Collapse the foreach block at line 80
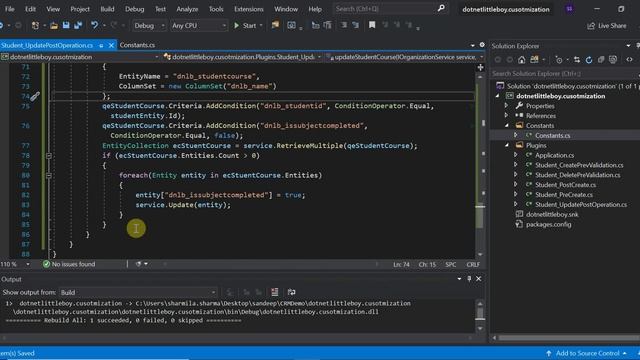 (49, 175)
